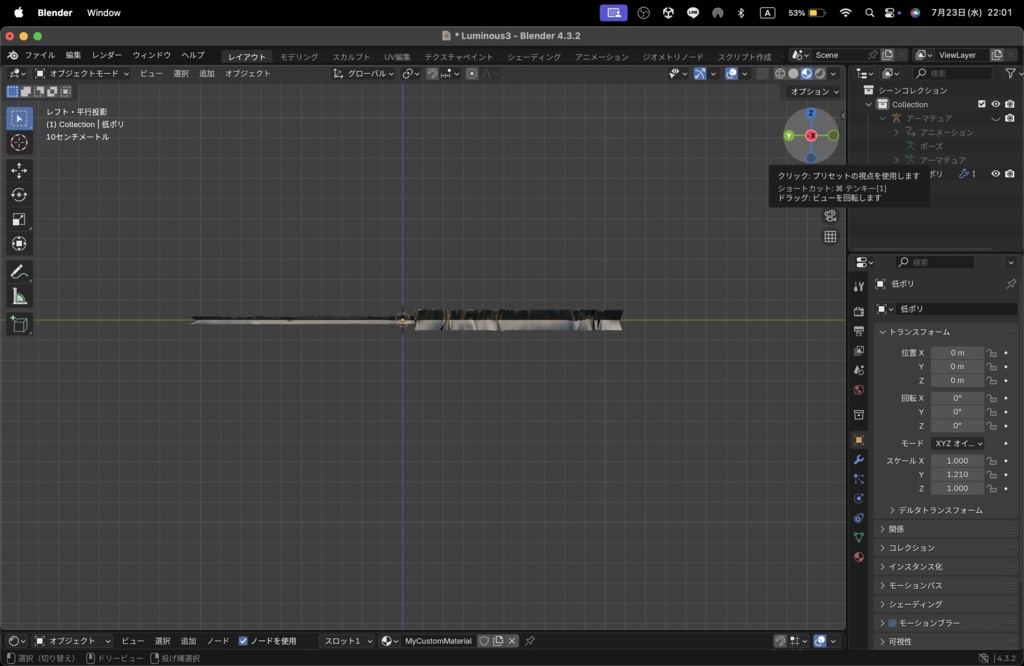This screenshot has height=666, width=1024.
Task: Click the green Y axis on navigation gizmo
Action: click(789, 136)
